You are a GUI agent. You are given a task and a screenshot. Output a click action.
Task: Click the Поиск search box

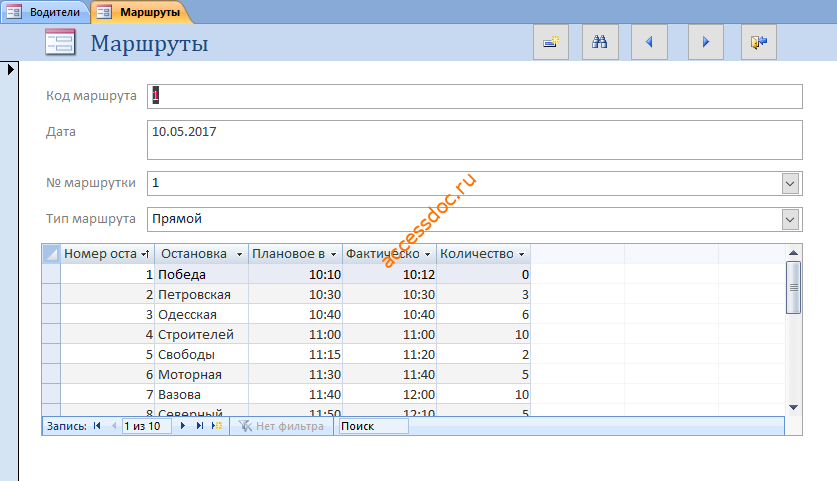373,426
